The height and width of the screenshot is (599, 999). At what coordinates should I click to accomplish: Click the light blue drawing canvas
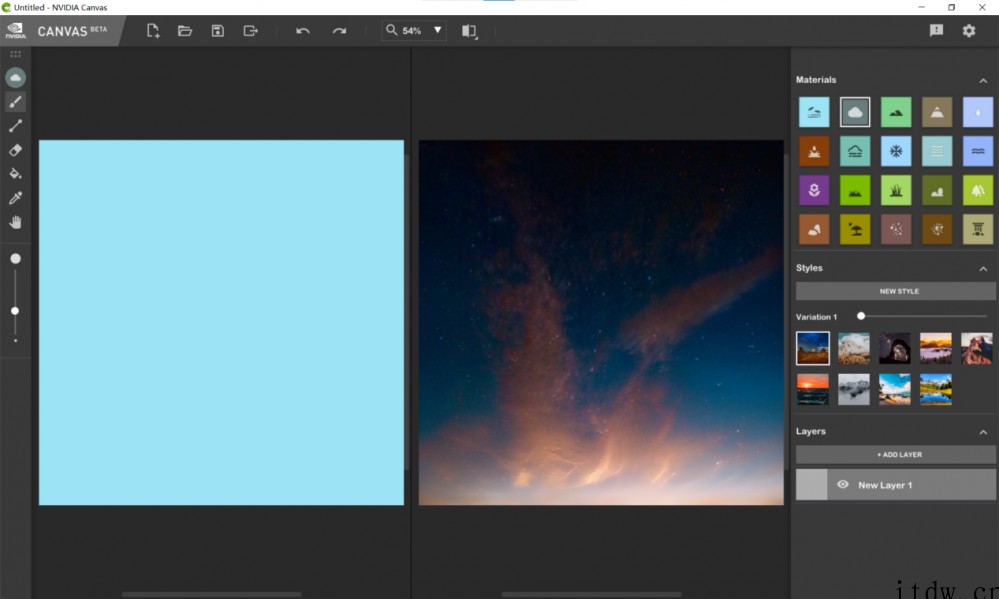[221, 322]
